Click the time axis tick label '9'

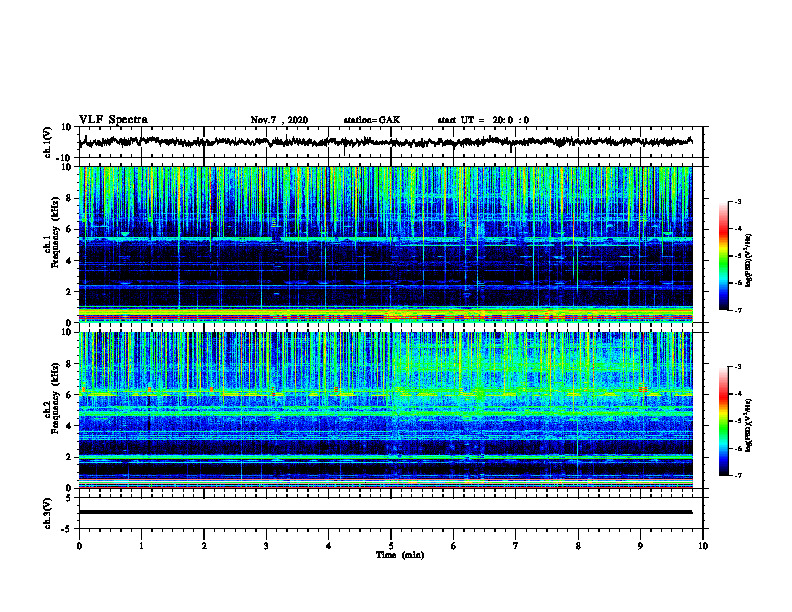pos(640,546)
